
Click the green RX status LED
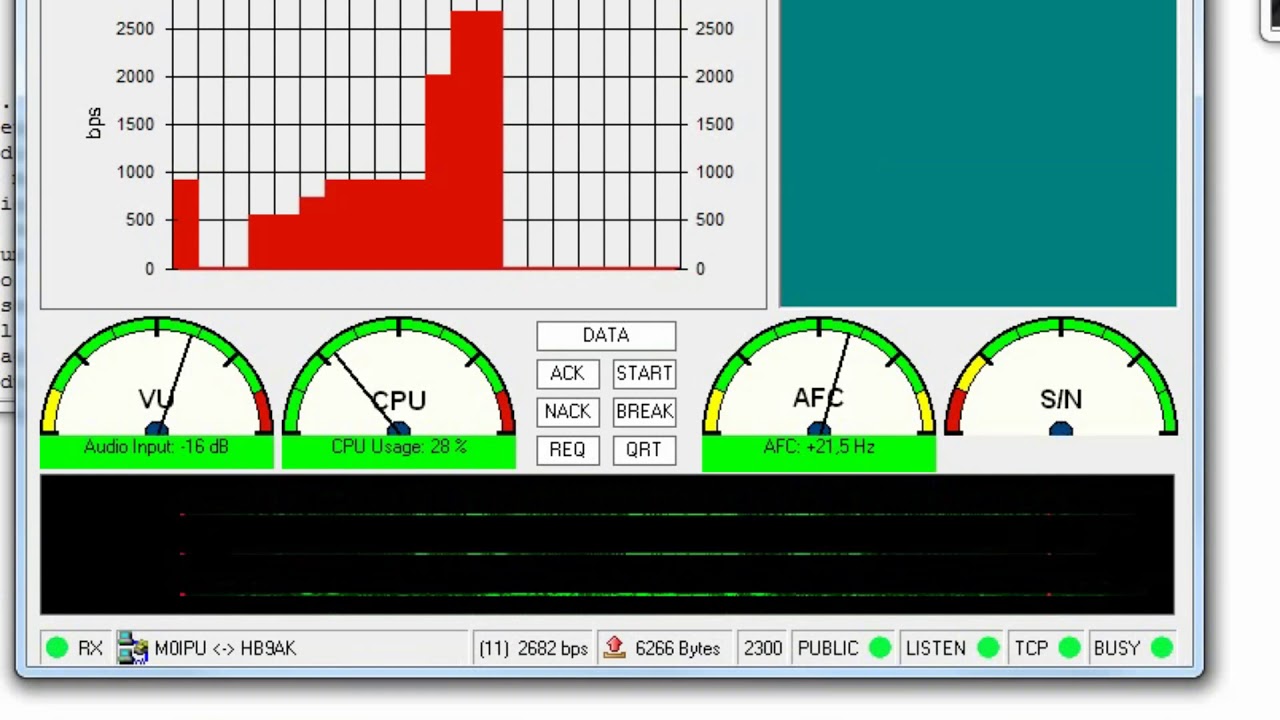[x=57, y=648]
